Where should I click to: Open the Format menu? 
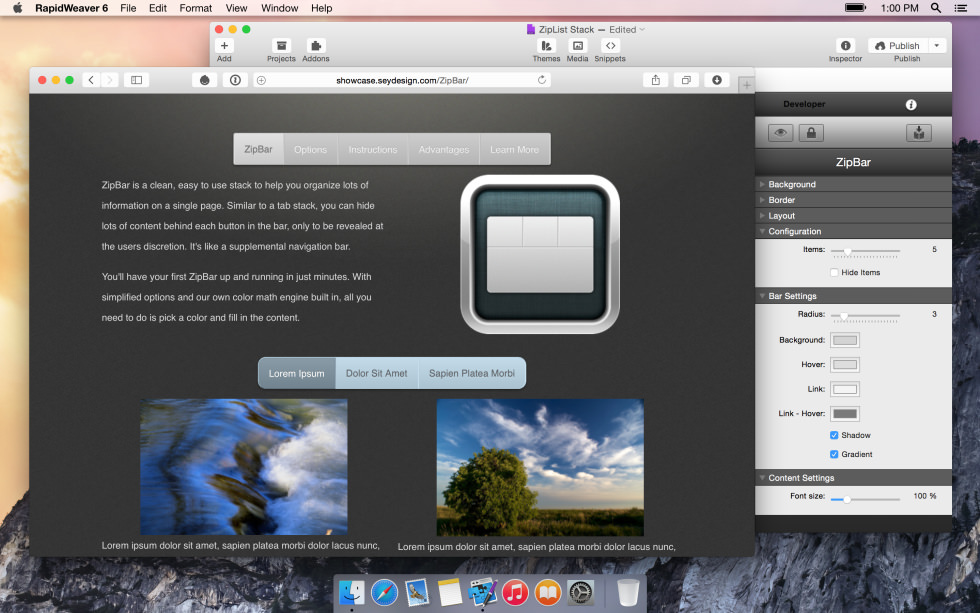coord(196,8)
